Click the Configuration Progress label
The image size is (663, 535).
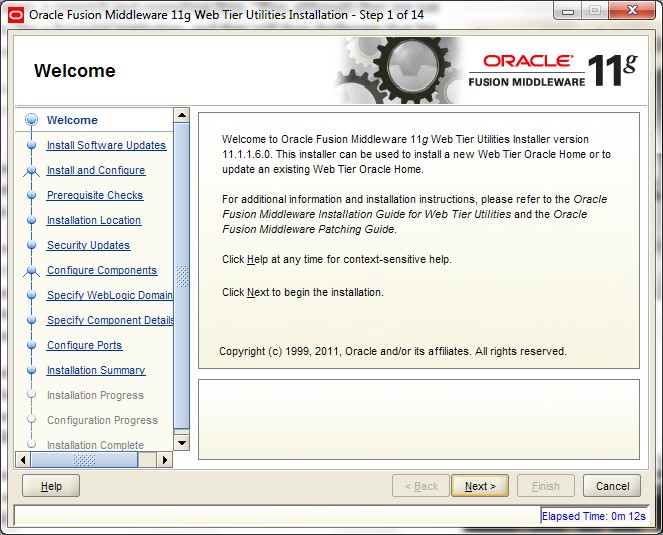(102, 420)
